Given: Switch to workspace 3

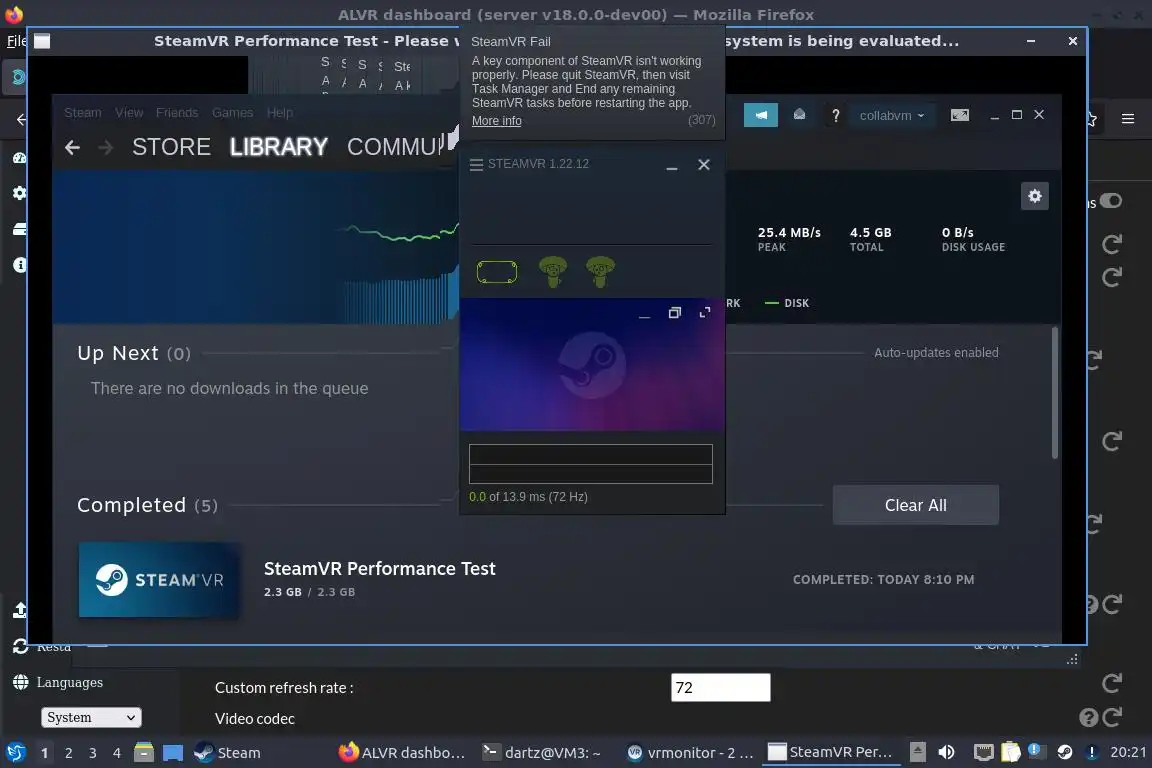Looking at the screenshot, I should point(93,753).
